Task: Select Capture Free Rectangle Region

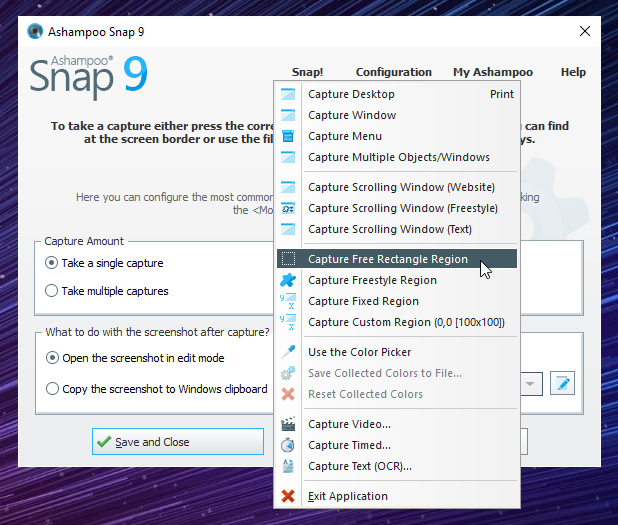Action: point(397,259)
